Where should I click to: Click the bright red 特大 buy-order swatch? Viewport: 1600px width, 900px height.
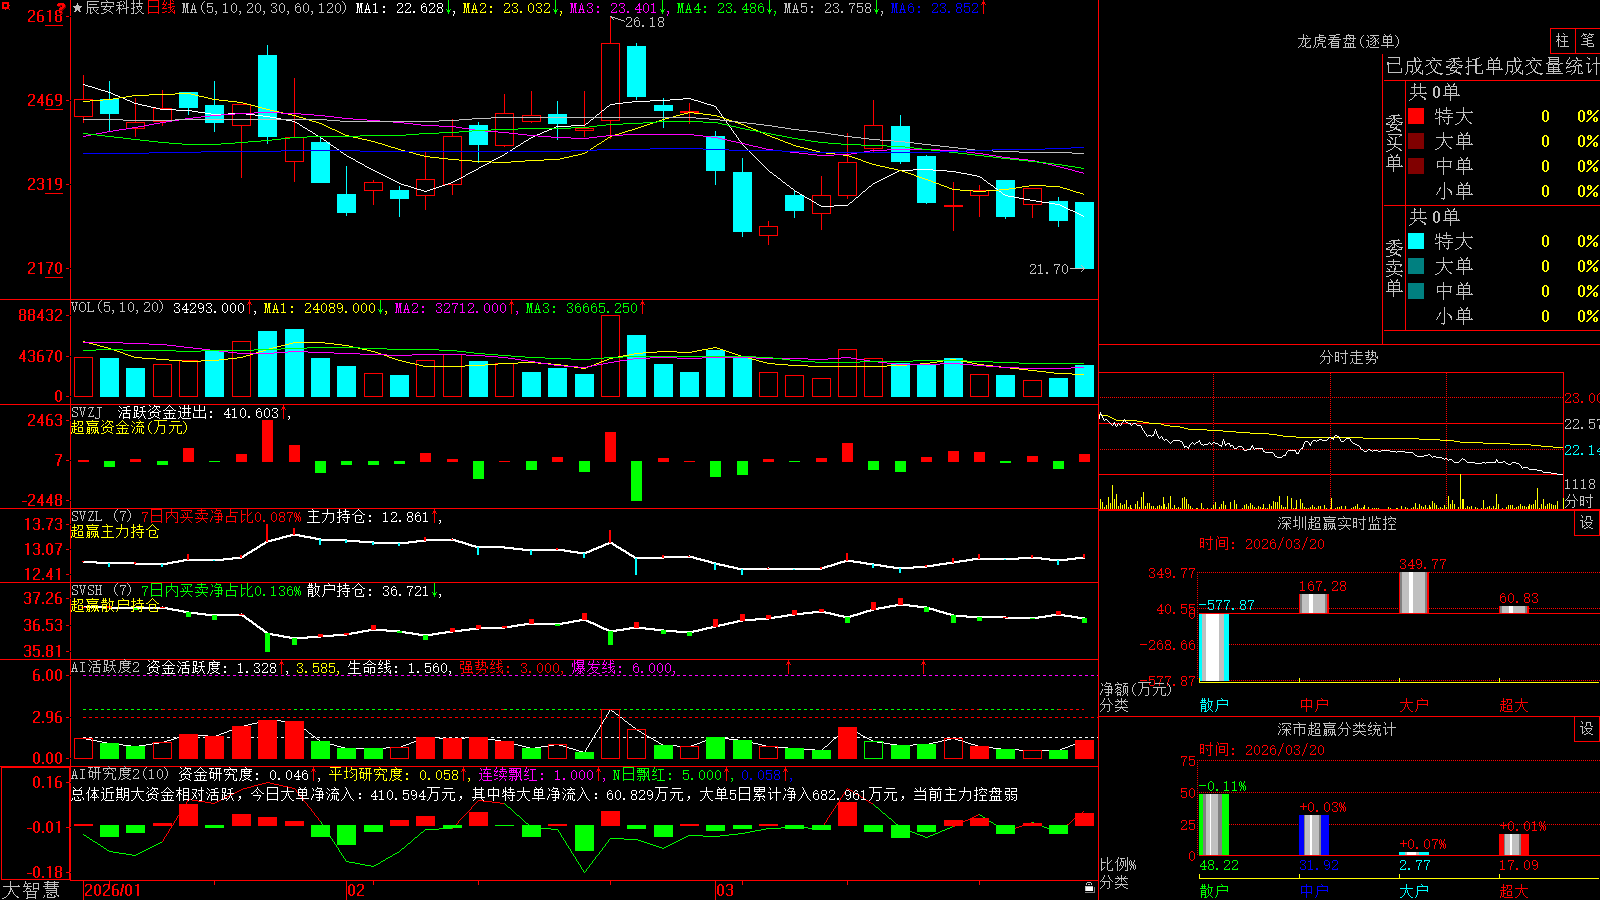(x=1416, y=116)
